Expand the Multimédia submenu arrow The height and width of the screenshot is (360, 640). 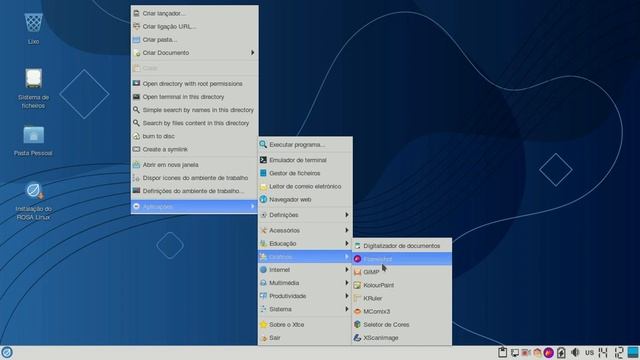point(347,283)
